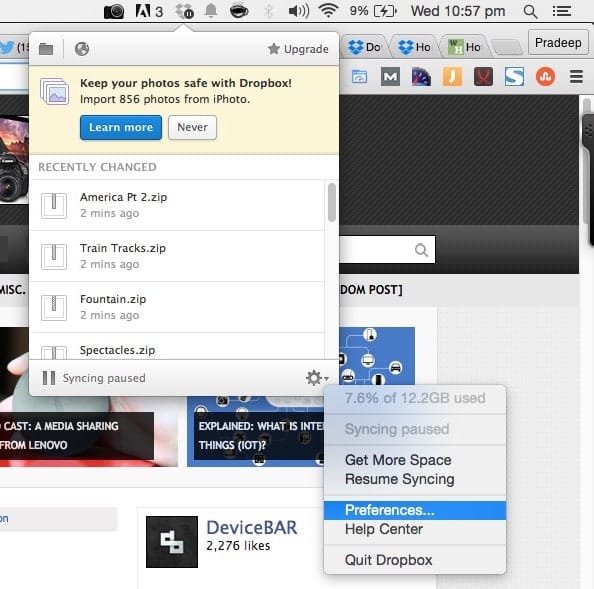Open the Dropbox folder icon in popup
This screenshot has height=589, width=594.
point(46,49)
